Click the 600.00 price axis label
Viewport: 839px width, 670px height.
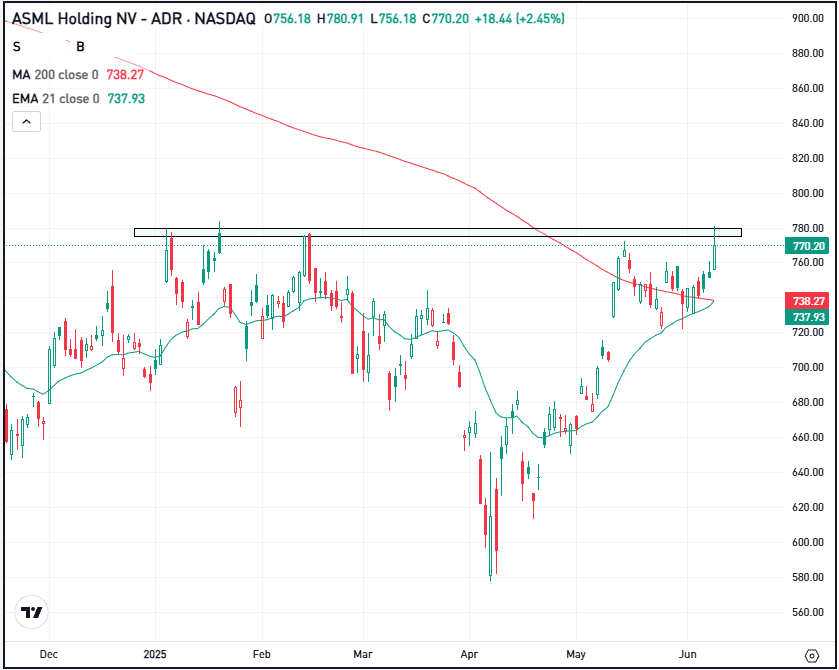pos(807,542)
